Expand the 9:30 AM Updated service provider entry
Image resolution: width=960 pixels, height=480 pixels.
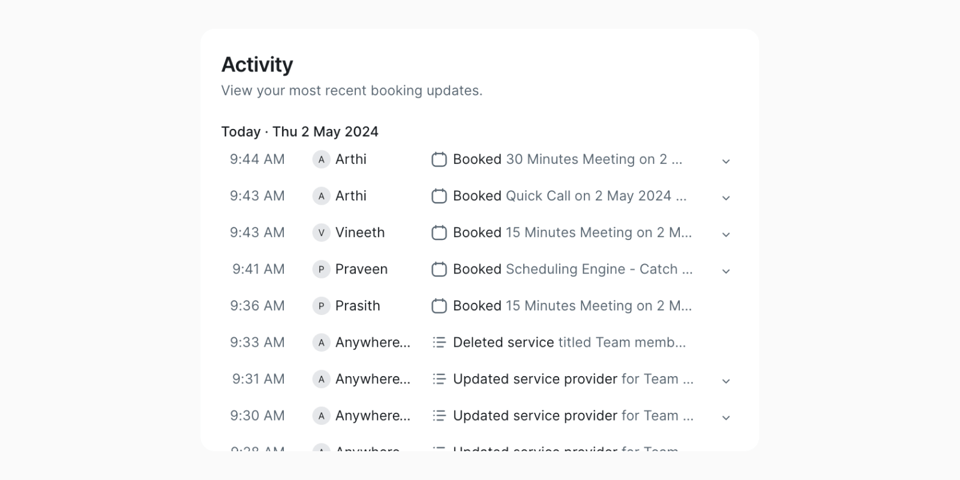pyautogui.click(x=726, y=418)
